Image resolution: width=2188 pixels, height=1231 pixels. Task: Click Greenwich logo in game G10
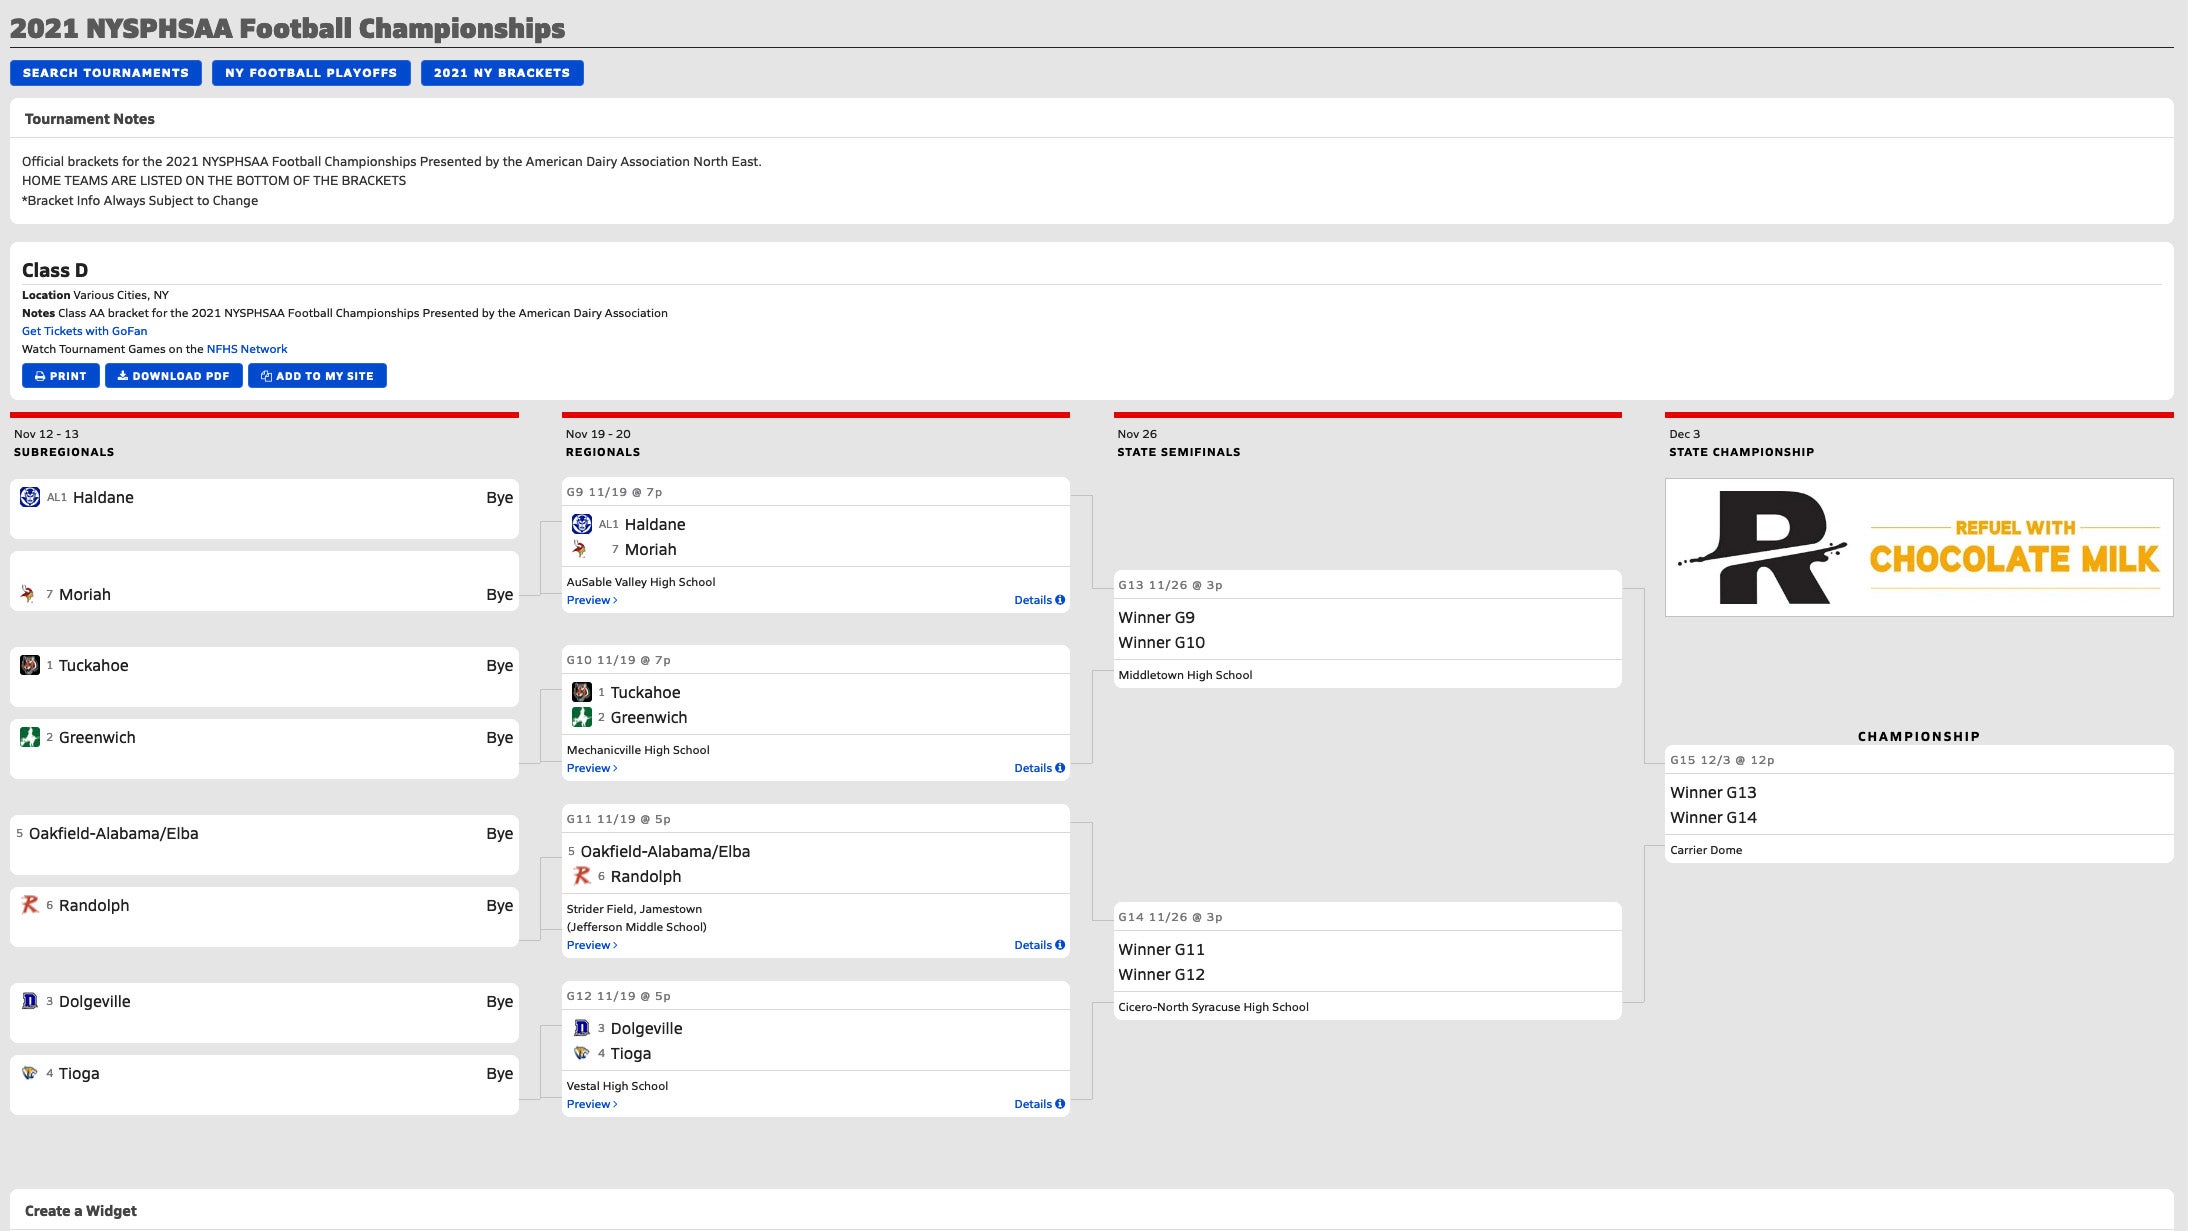click(581, 717)
